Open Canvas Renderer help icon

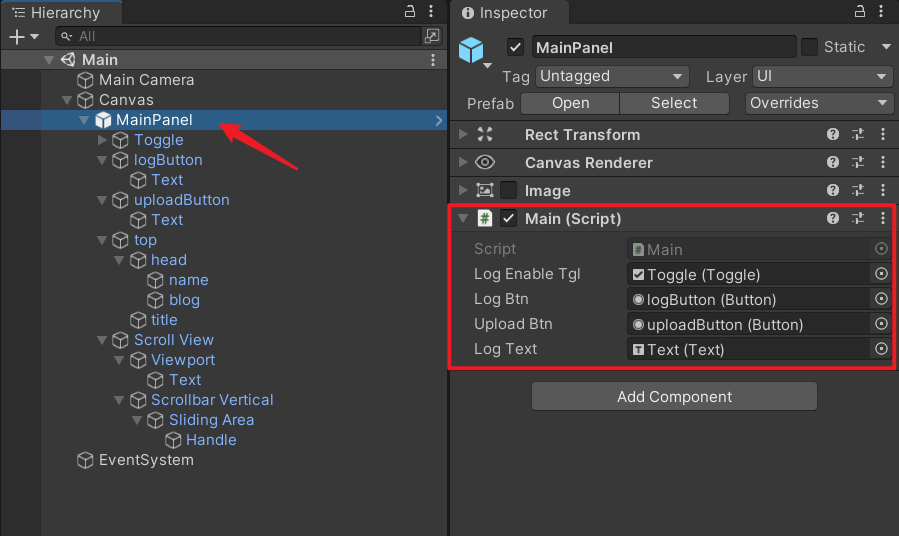click(x=833, y=162)
